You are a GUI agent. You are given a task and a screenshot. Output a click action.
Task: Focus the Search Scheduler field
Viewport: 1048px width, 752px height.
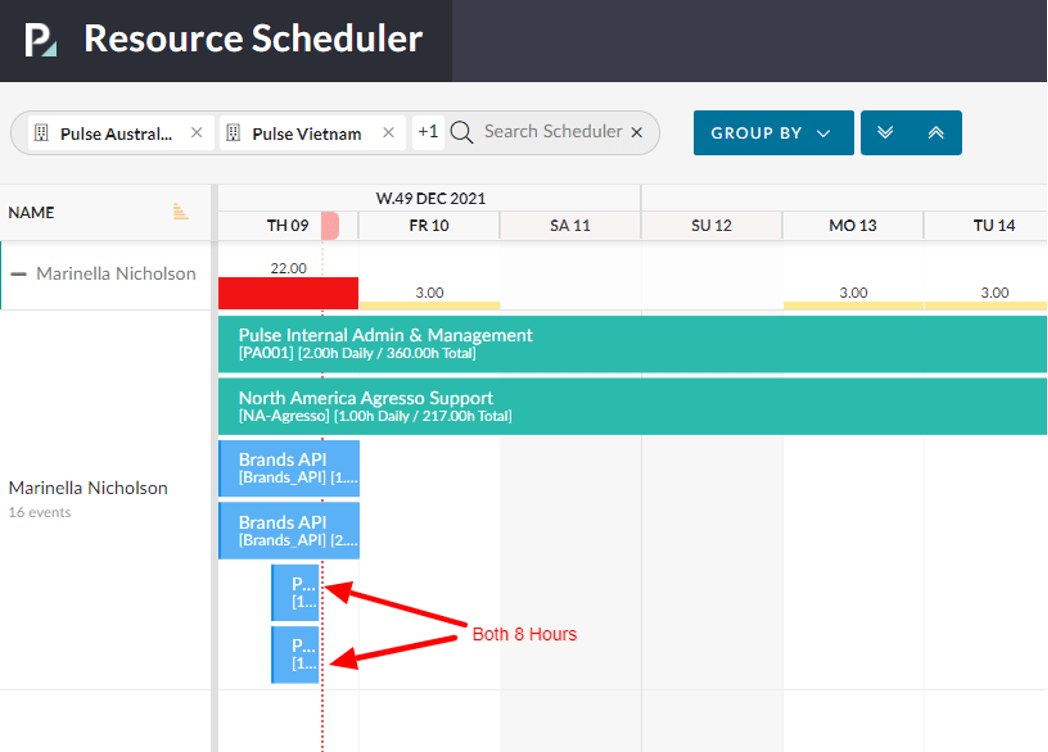pos(553,132)
